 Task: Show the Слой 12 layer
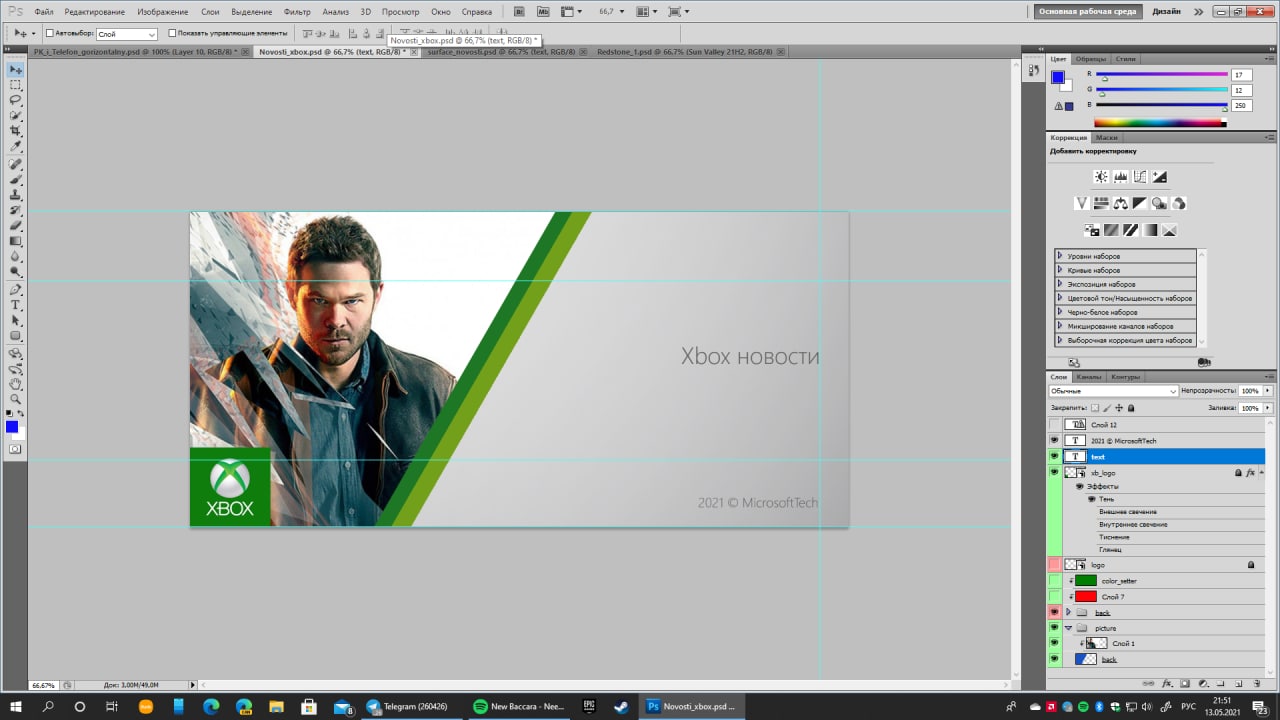[x=1054, y=425]
